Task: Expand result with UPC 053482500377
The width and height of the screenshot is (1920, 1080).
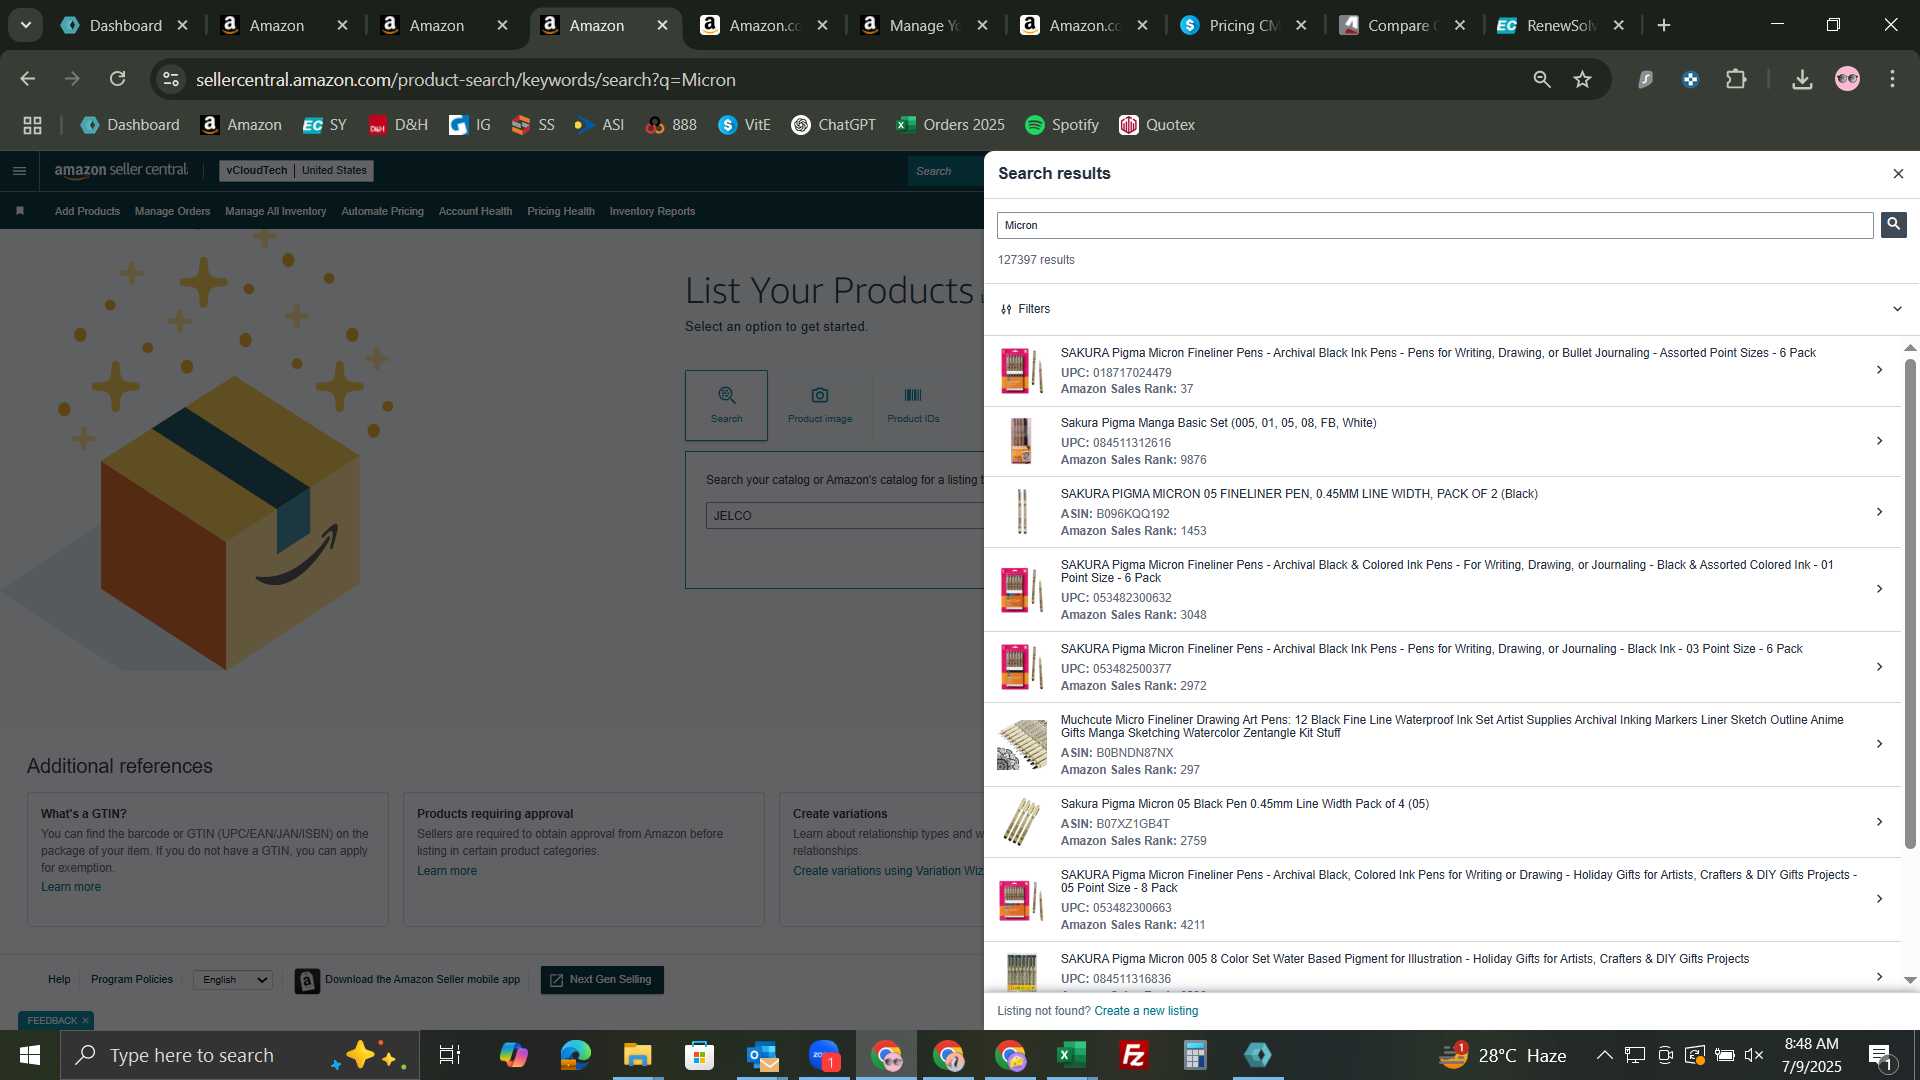Action: point(1879,667)
